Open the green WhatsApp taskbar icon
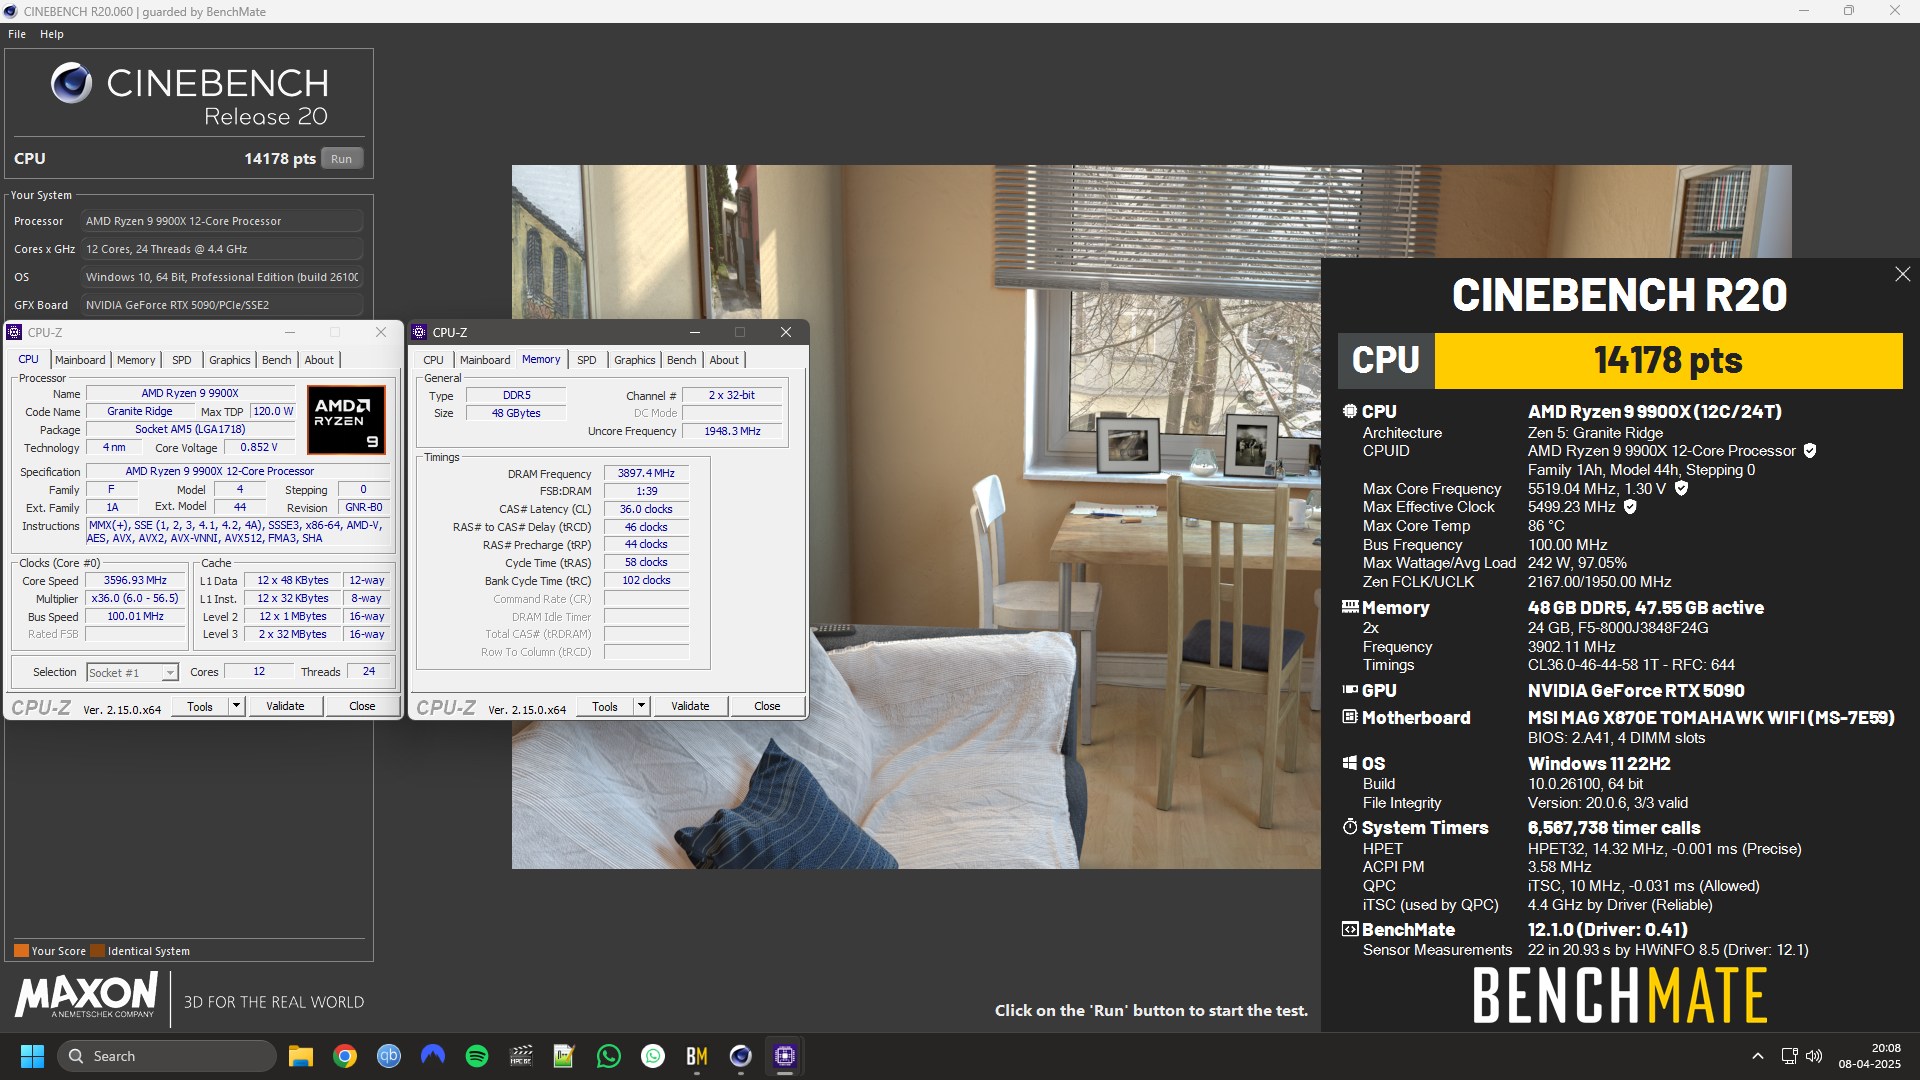 coord(609,1056)
